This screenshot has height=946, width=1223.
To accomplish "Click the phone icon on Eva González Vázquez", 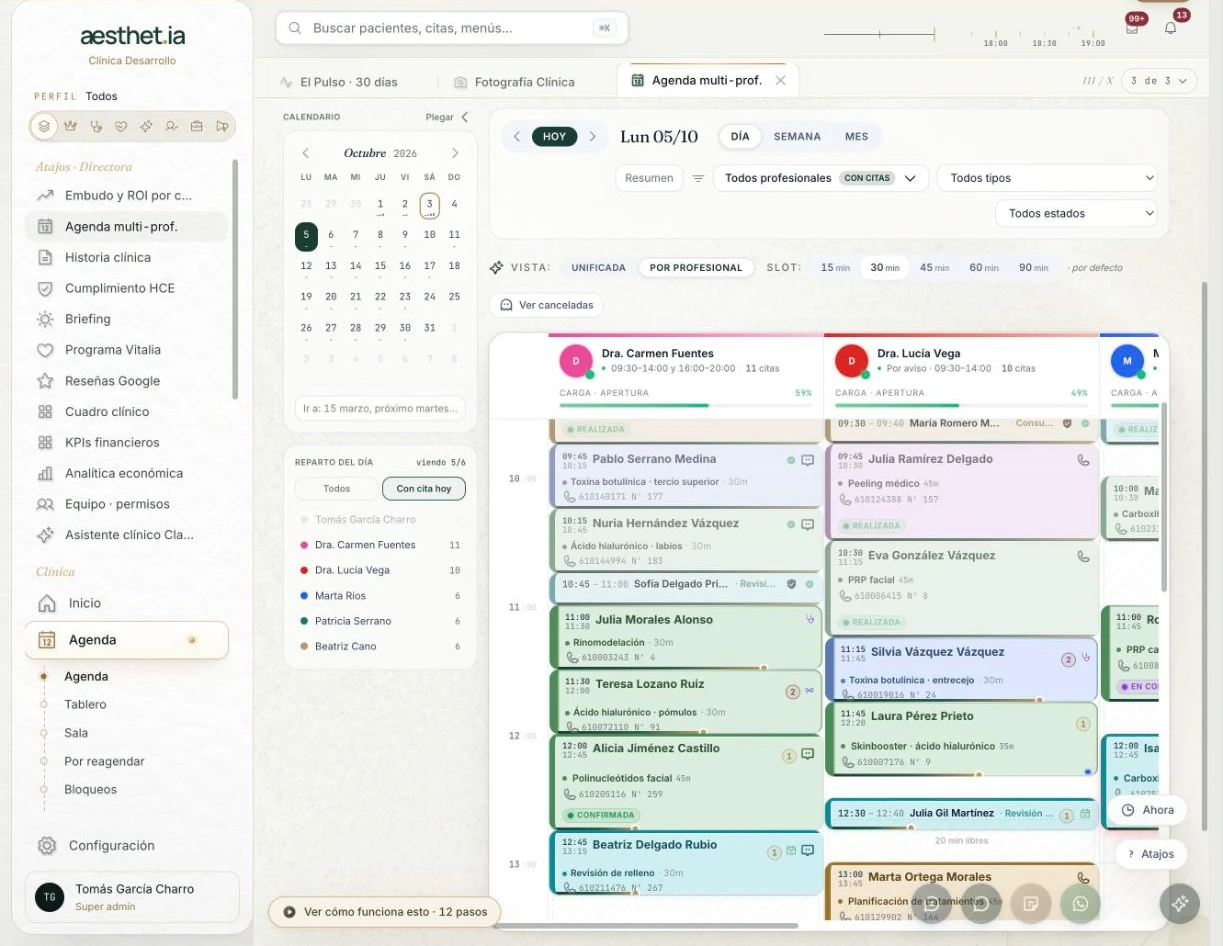I will coord(1083,556).
